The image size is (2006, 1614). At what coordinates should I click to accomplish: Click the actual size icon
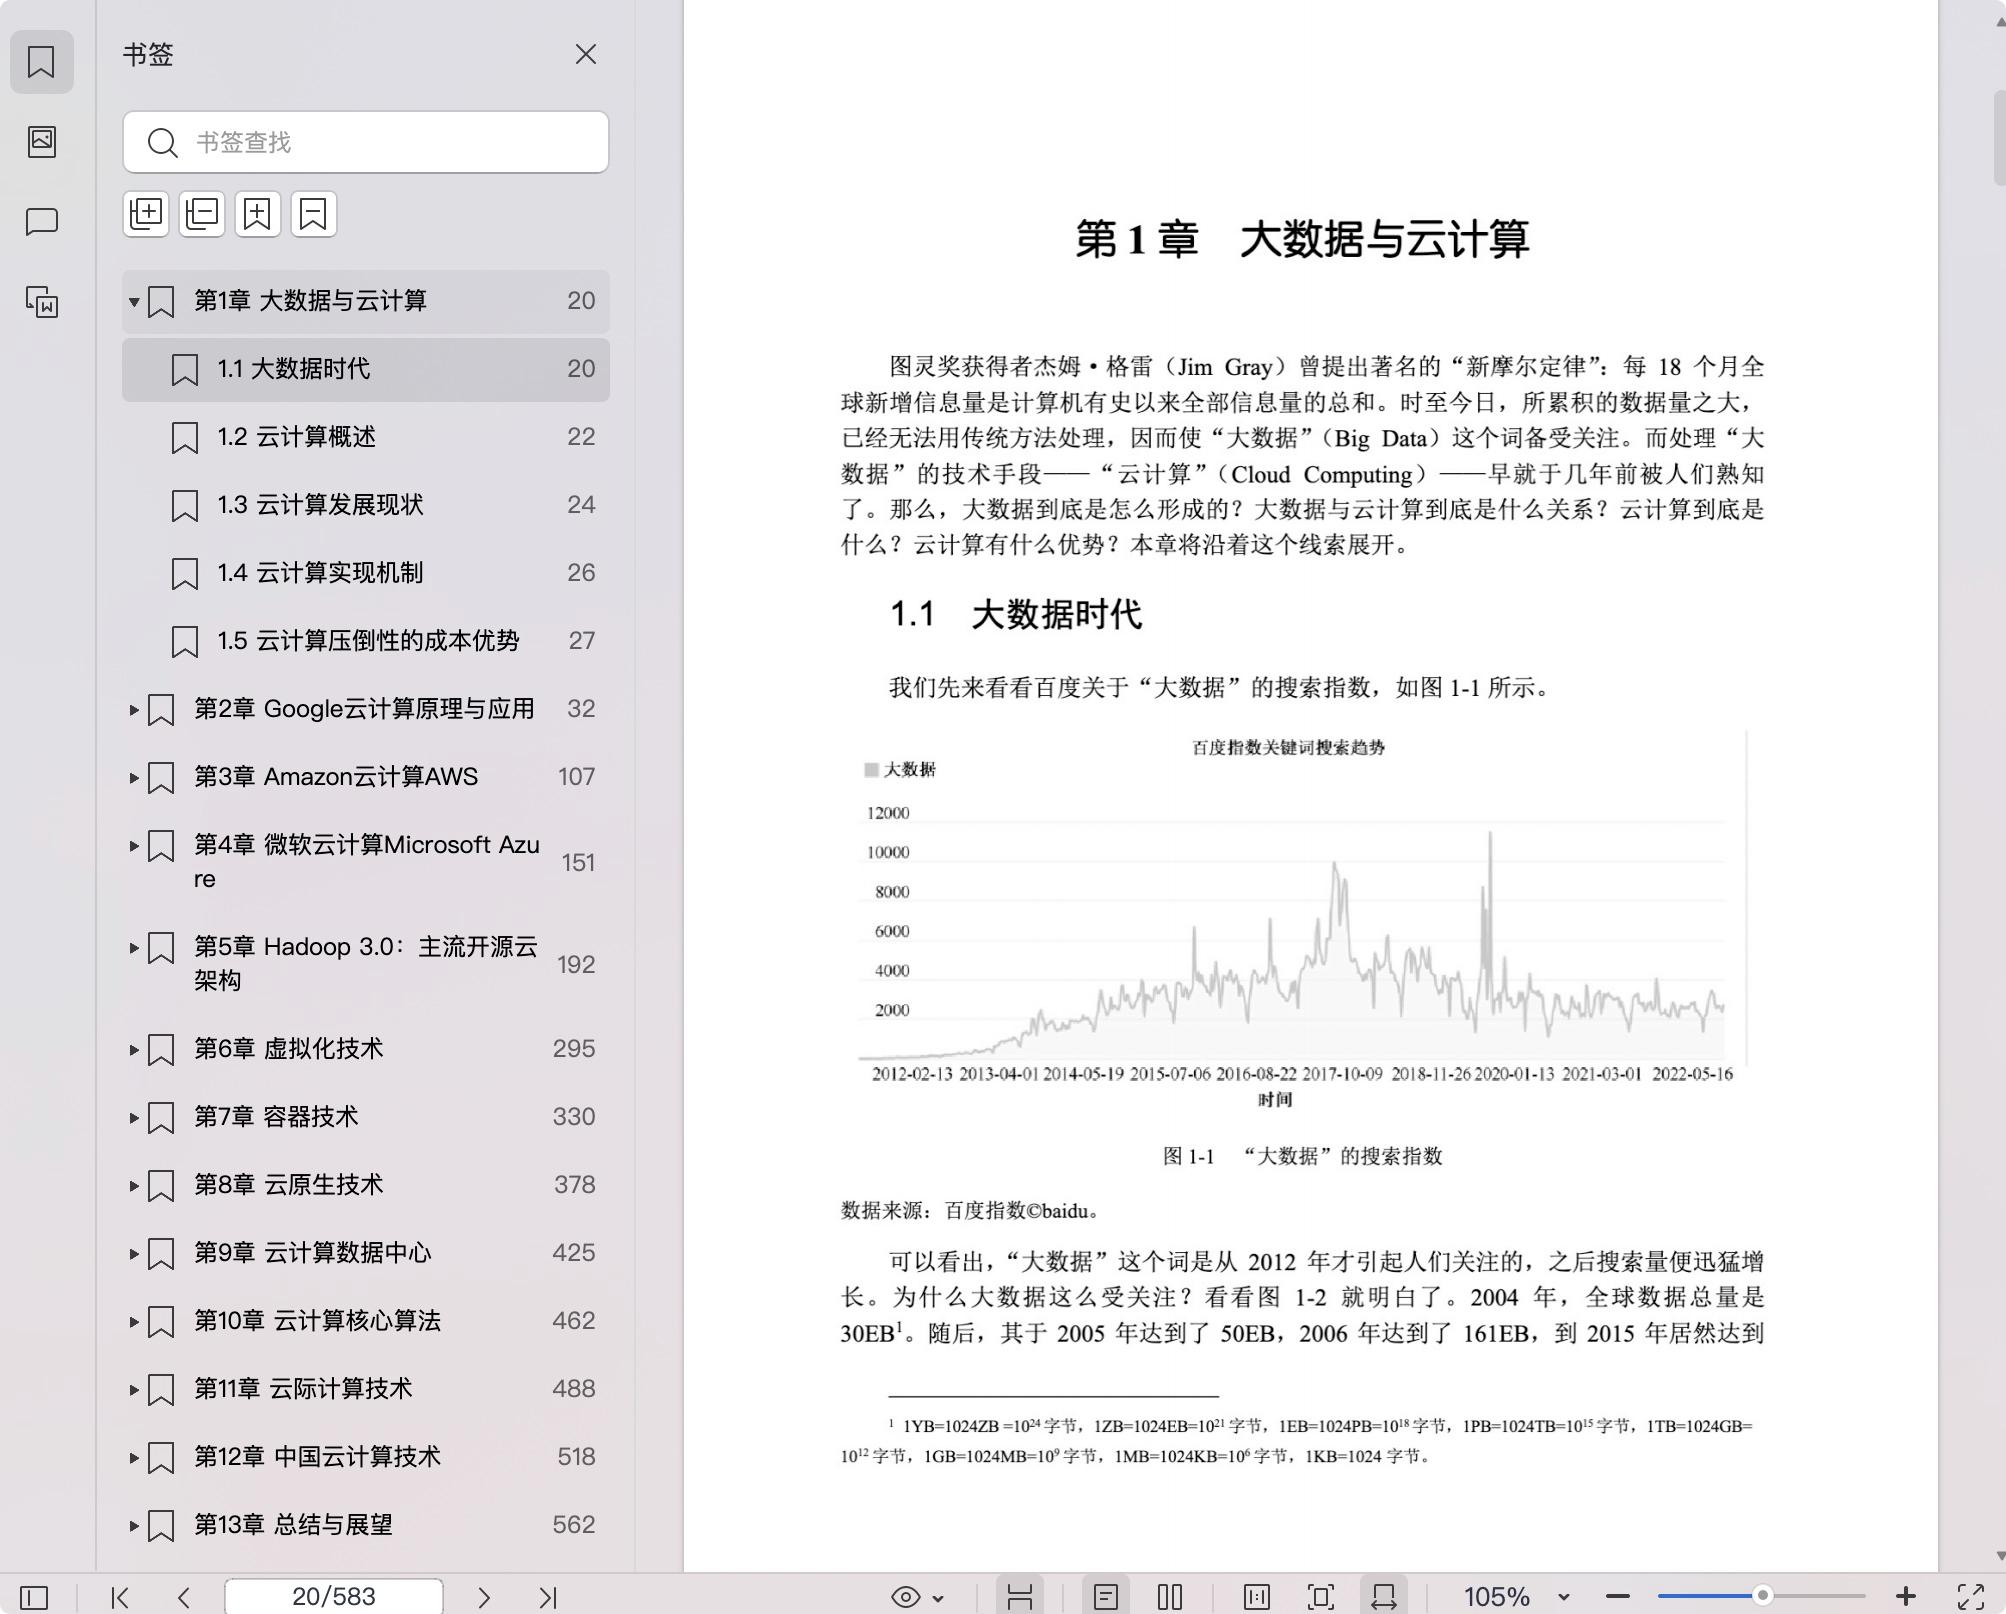(1257, 1597)
